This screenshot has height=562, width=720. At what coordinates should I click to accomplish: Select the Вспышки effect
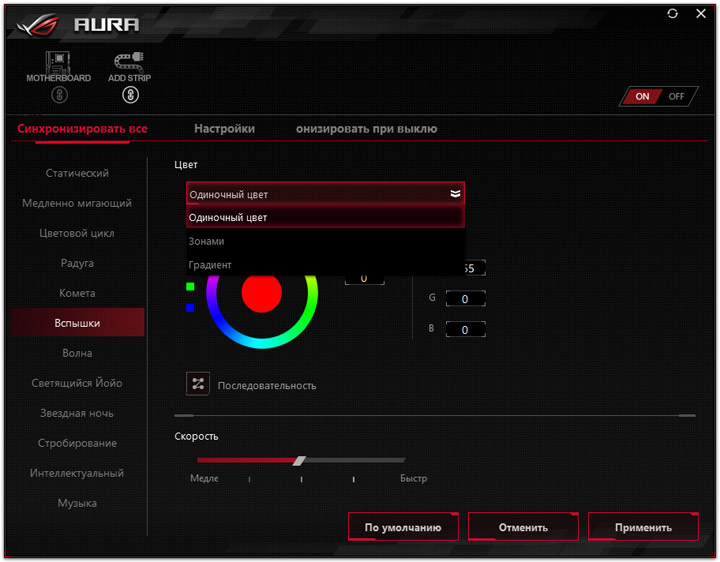(77, 323)
